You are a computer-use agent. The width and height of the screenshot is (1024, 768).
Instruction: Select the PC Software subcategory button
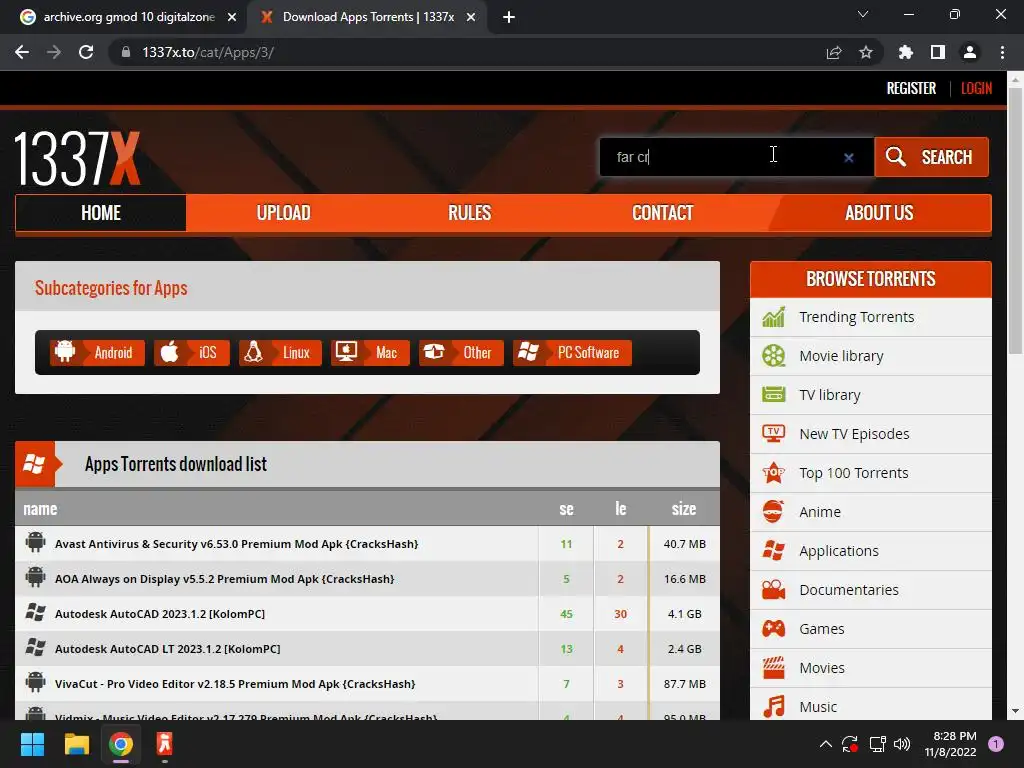point(572,353)
